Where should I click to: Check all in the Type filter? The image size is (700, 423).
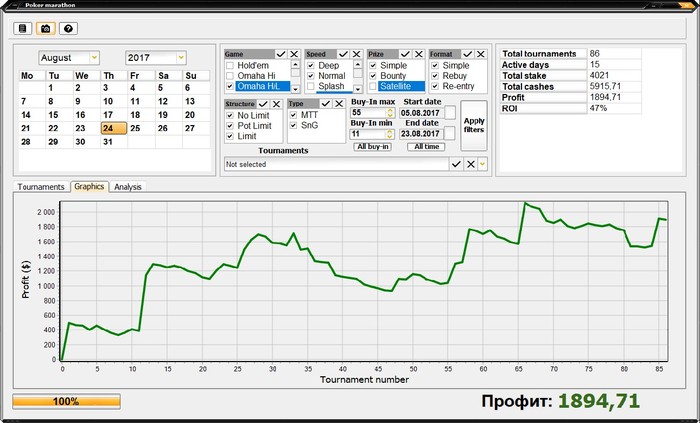pos(326,104)
